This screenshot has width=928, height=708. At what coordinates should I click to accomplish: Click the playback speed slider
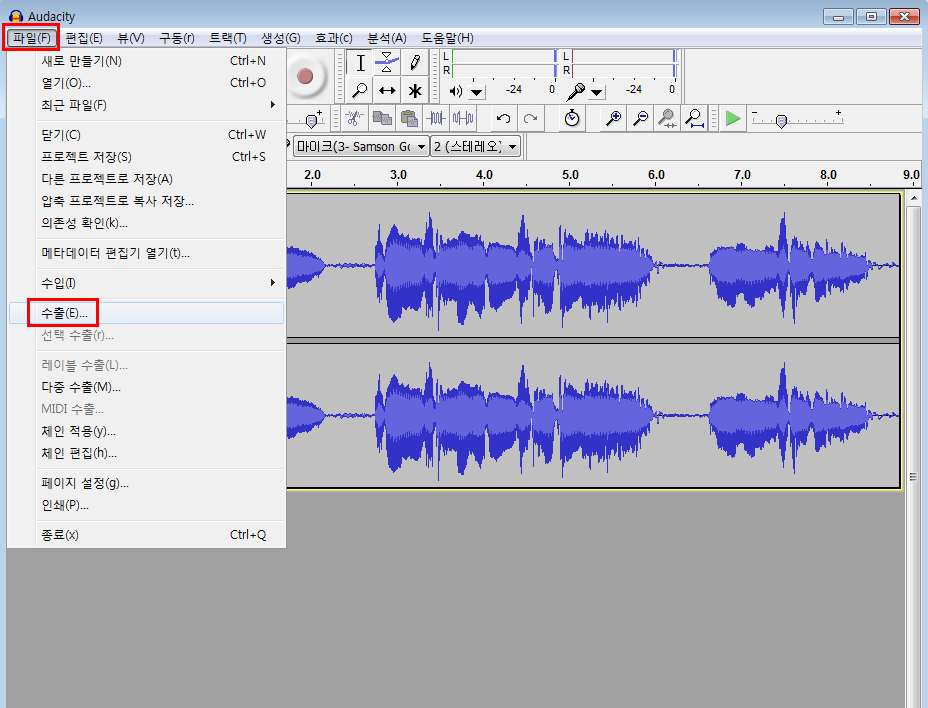tap(781, 120)
